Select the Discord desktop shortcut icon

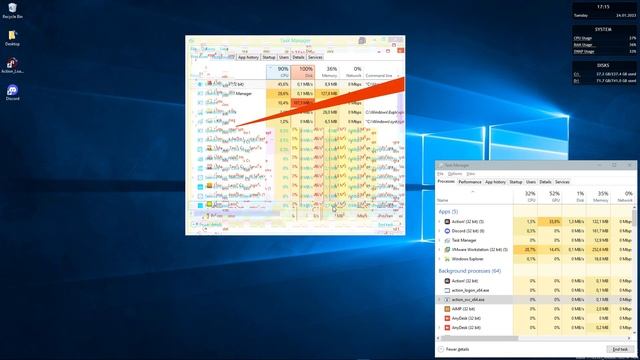click(x=12, y=93)
